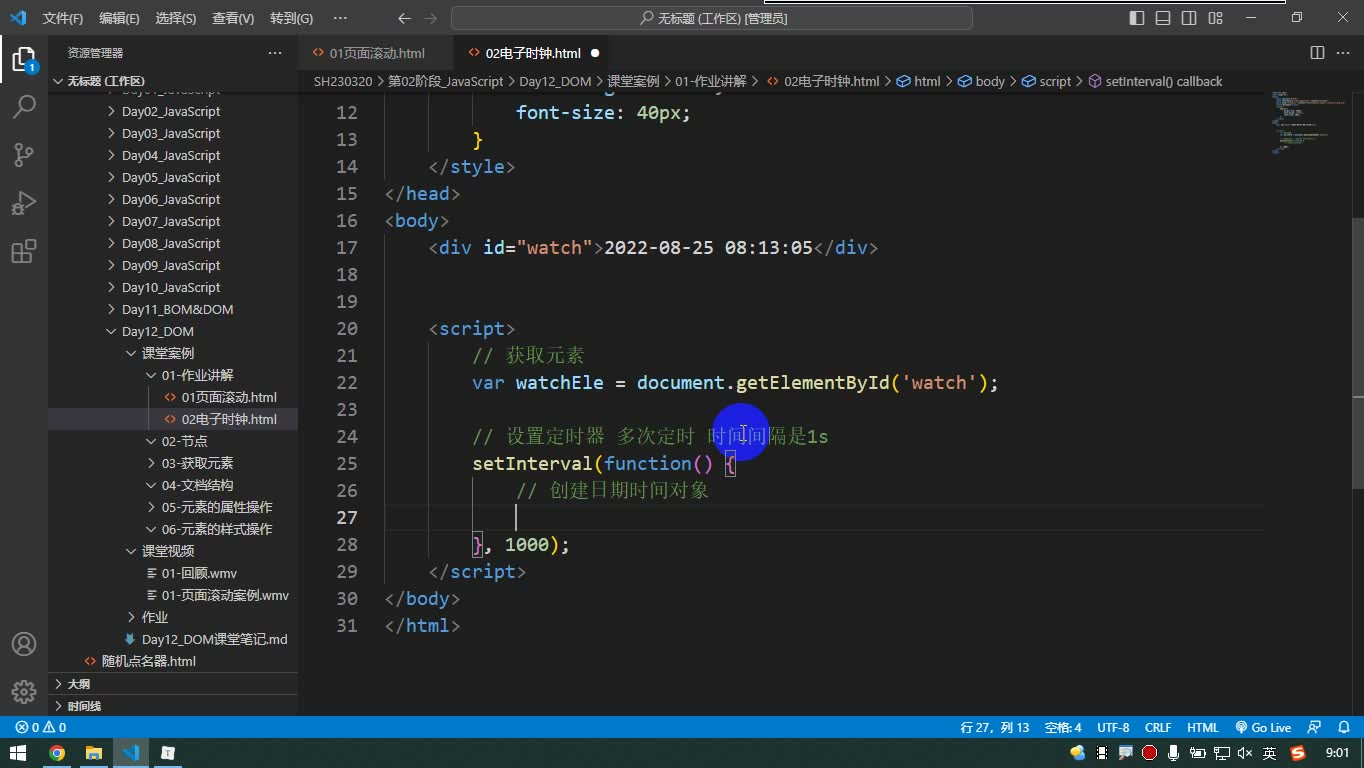1364x768 pixels.
Task: Expand the Day11_BOM&DOM folder
Action: tap(177, 309)
